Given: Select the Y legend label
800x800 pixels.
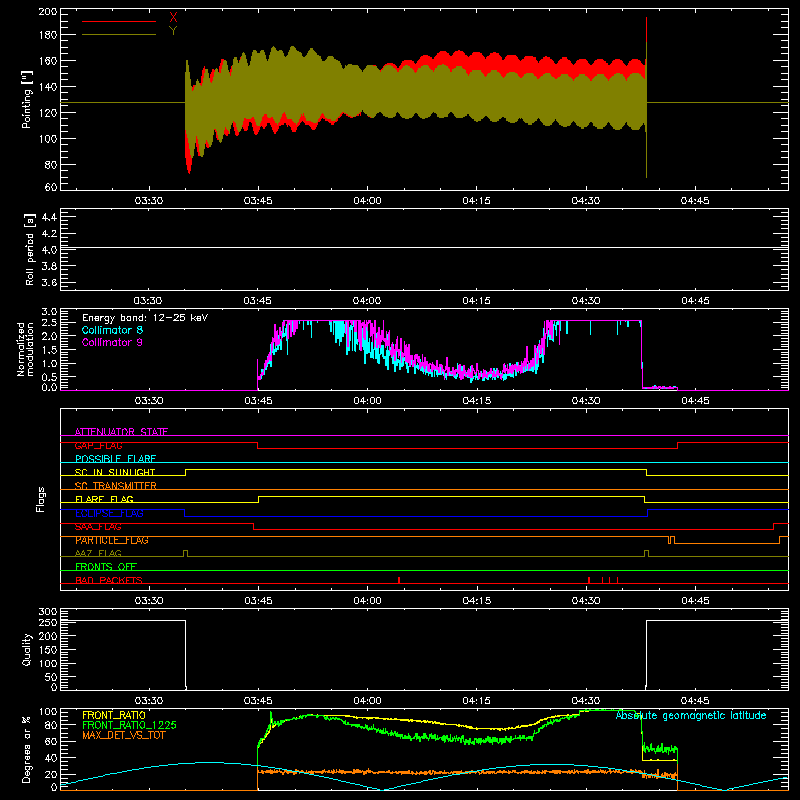Looking at the screenshot, I should (x=173, y=31).
